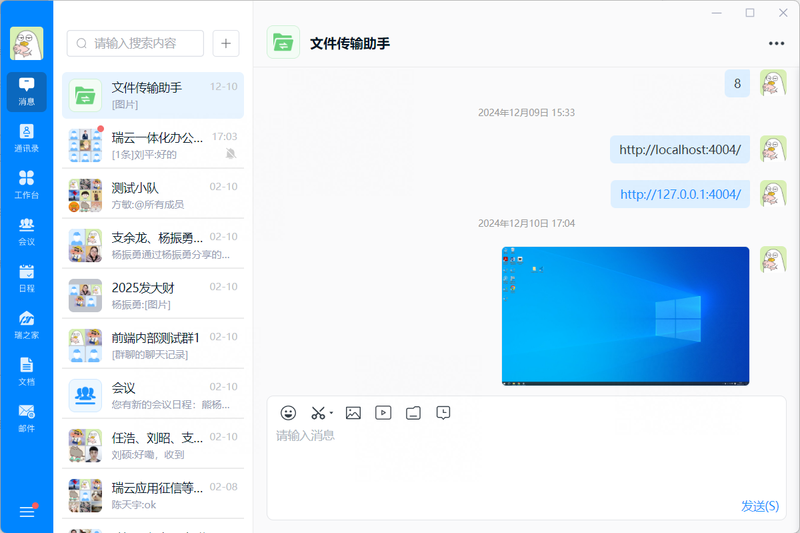Open the 通讯录 contacts icon

(27, 138)
